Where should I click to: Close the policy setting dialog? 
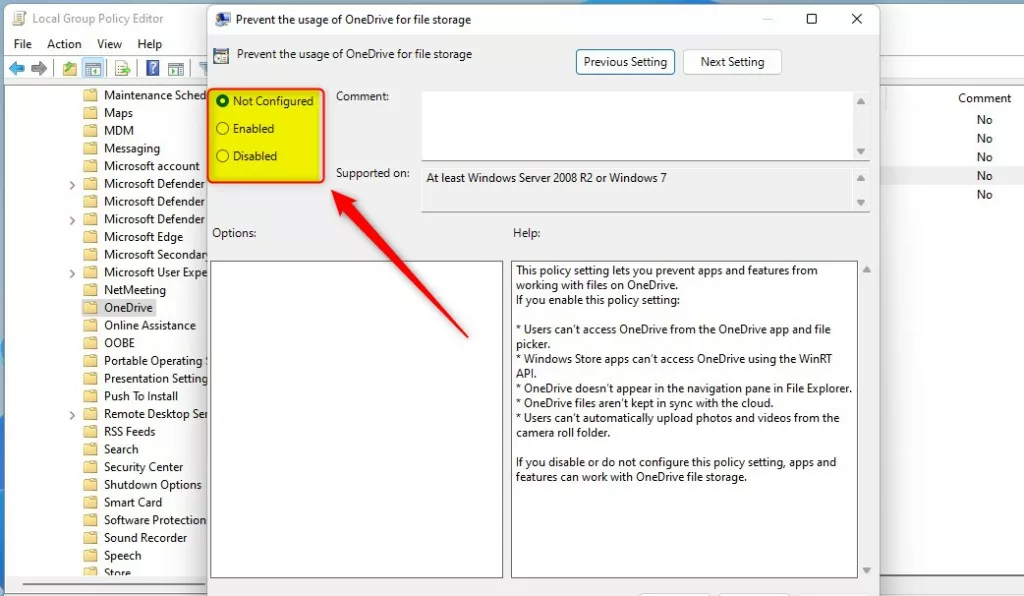click(857, 19)
